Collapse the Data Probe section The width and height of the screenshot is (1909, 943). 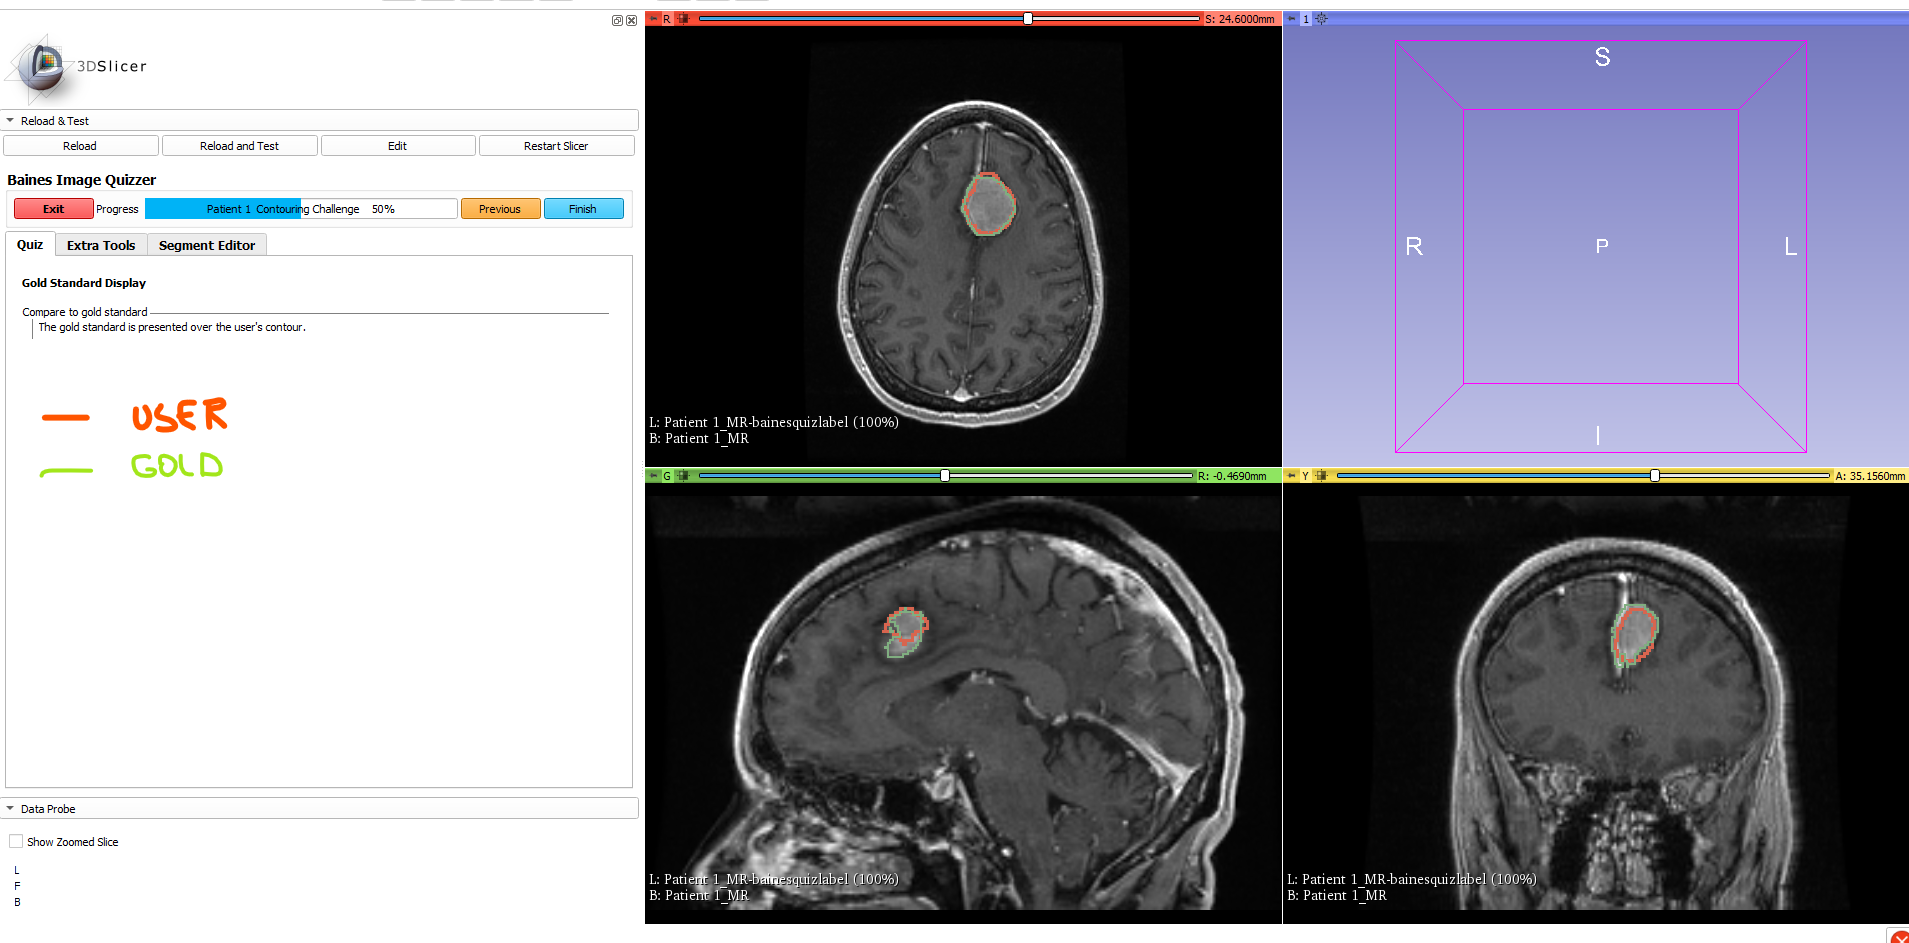(11, 809)
